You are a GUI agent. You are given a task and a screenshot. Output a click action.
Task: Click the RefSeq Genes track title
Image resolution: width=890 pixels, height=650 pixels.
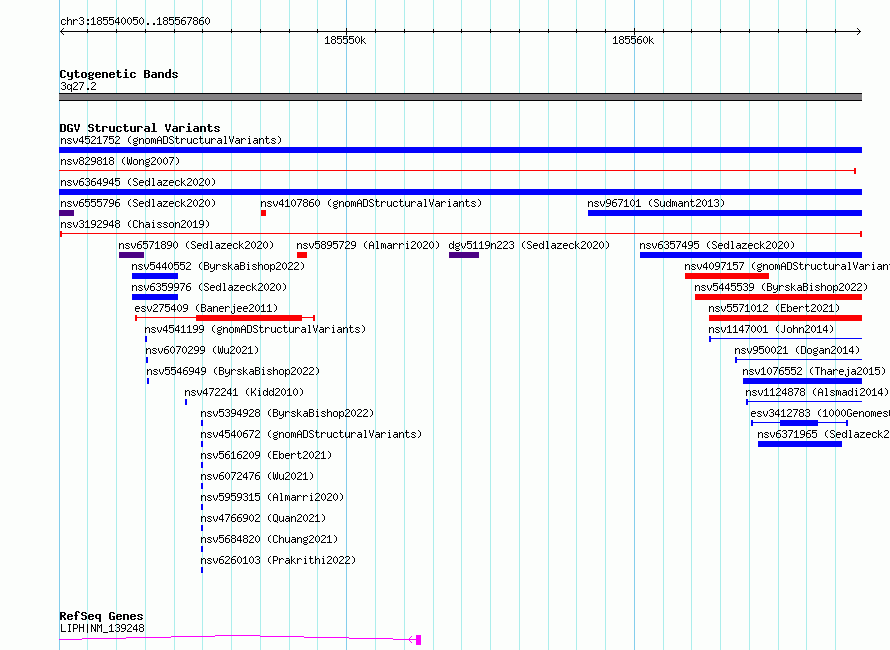pyautogui.click(x=101, y=616)
